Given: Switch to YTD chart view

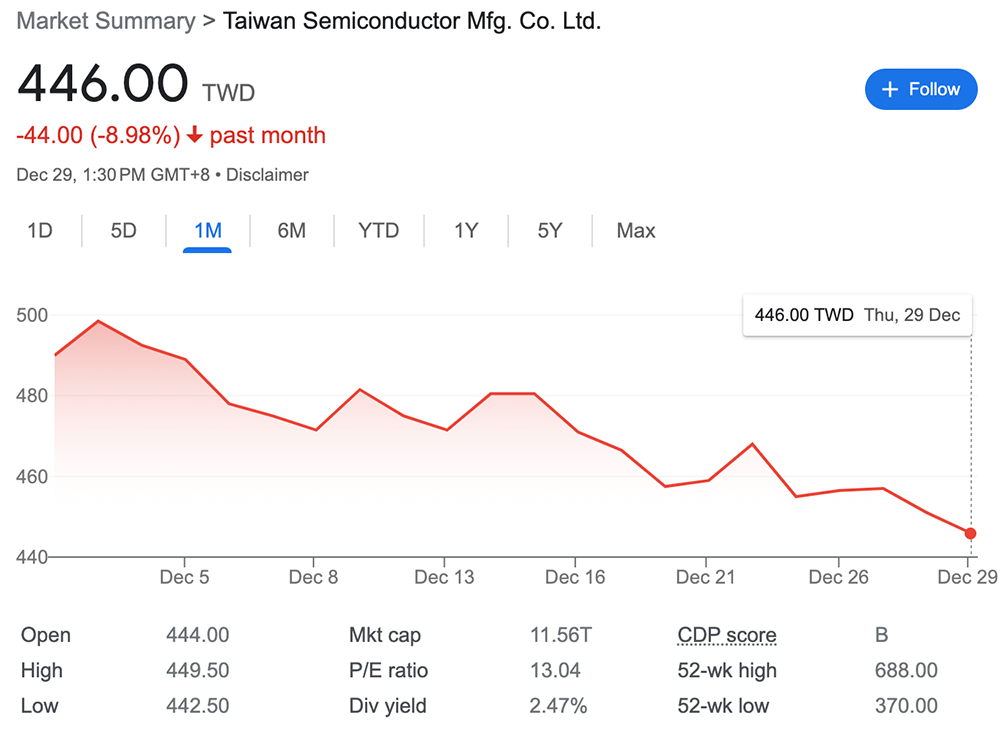Looking at the screenshot, I should pos(378,231).
